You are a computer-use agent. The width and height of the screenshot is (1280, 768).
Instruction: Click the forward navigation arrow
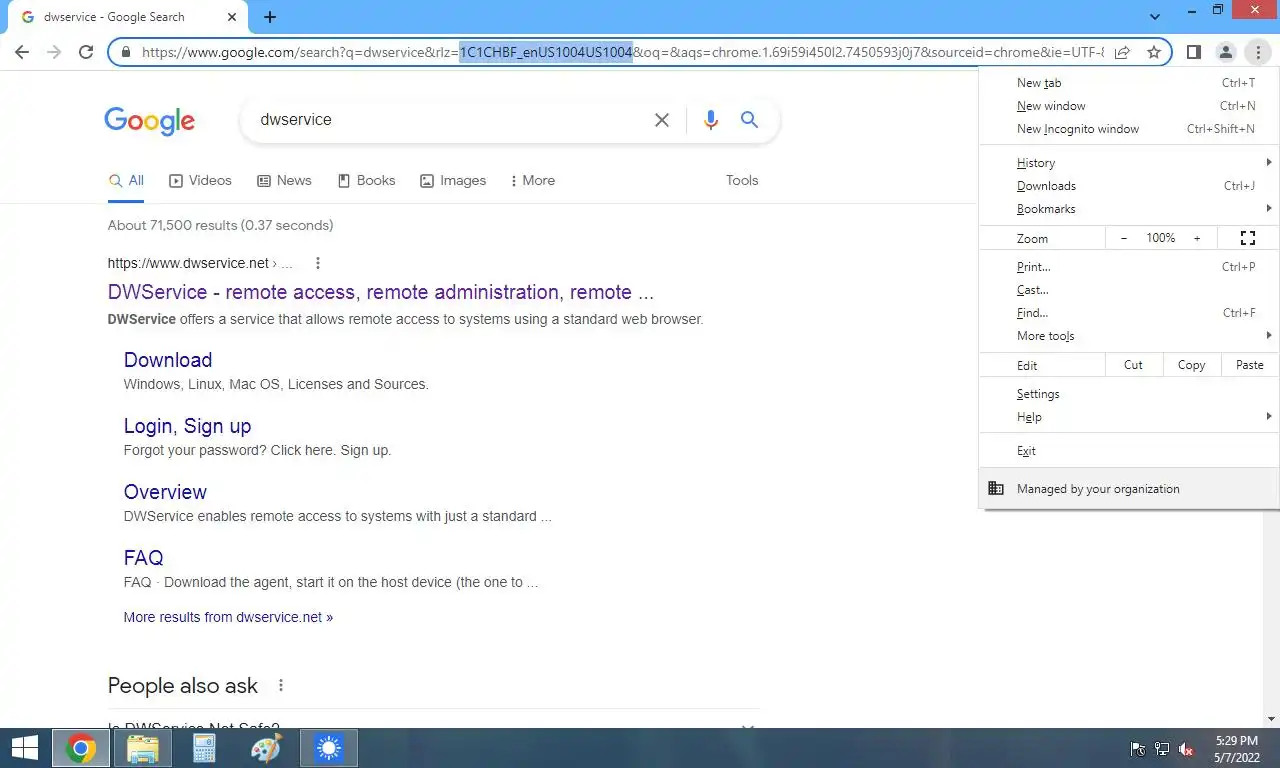tap(54, 52)
